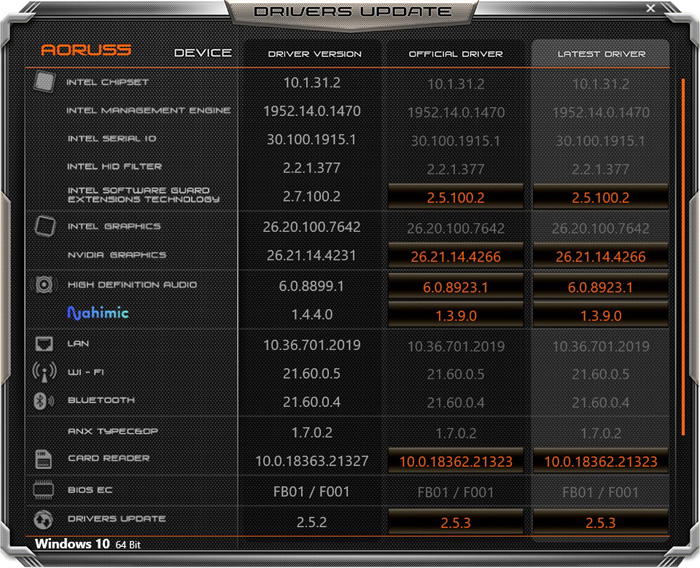Click the BIOS EC chip icon
Screen dimensions: 700x568
pyautogui.click(x=43, y=490)
